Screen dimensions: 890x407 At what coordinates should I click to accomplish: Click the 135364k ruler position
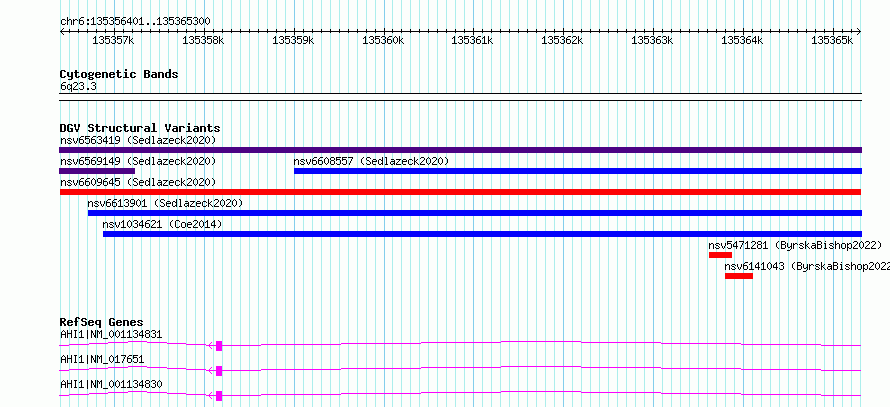tap(743, 40)
